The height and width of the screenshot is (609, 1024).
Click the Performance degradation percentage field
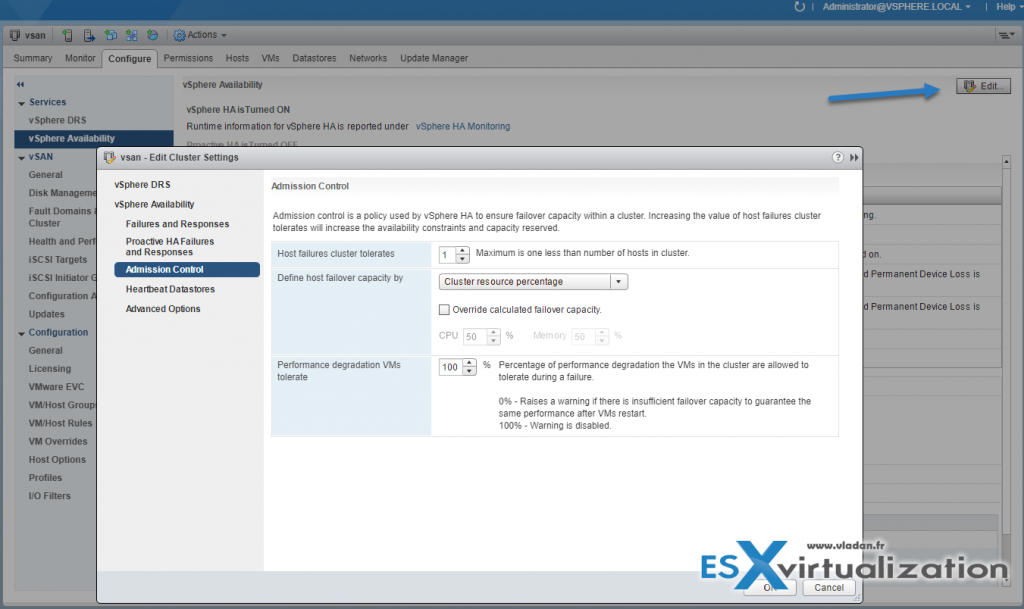[451, 367]
